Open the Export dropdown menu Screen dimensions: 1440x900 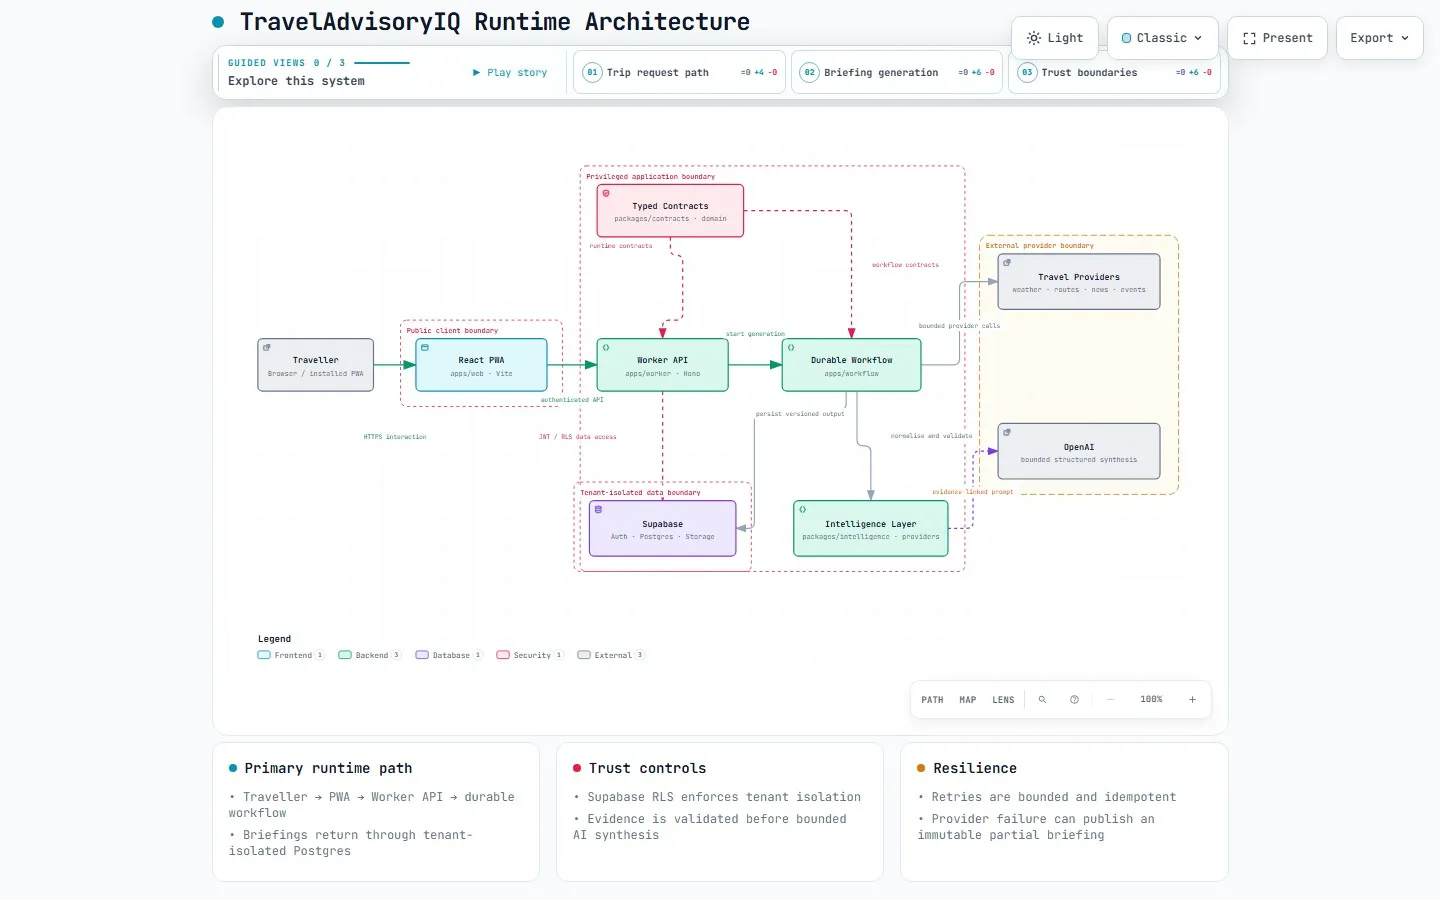pos(1379,38)
